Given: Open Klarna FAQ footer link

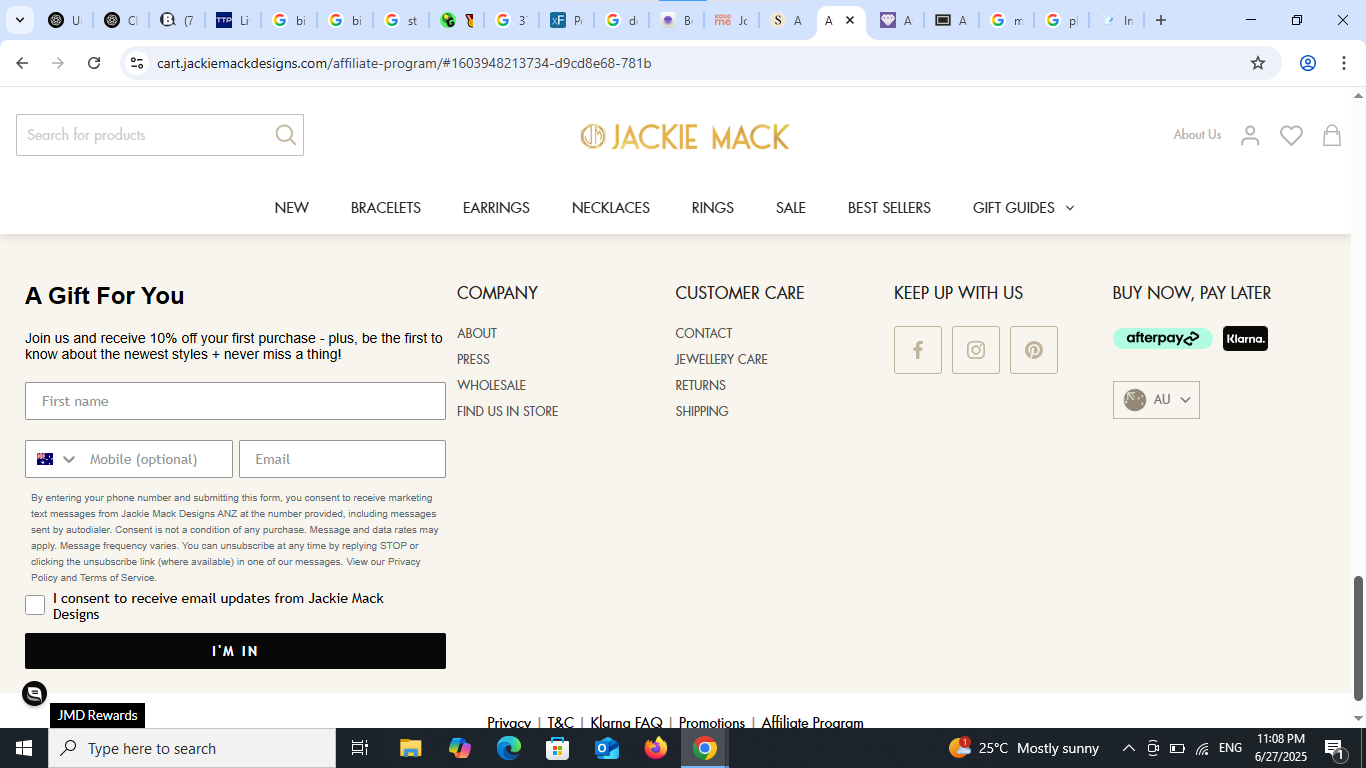Looking at the screenshot, I should [626, 722].
